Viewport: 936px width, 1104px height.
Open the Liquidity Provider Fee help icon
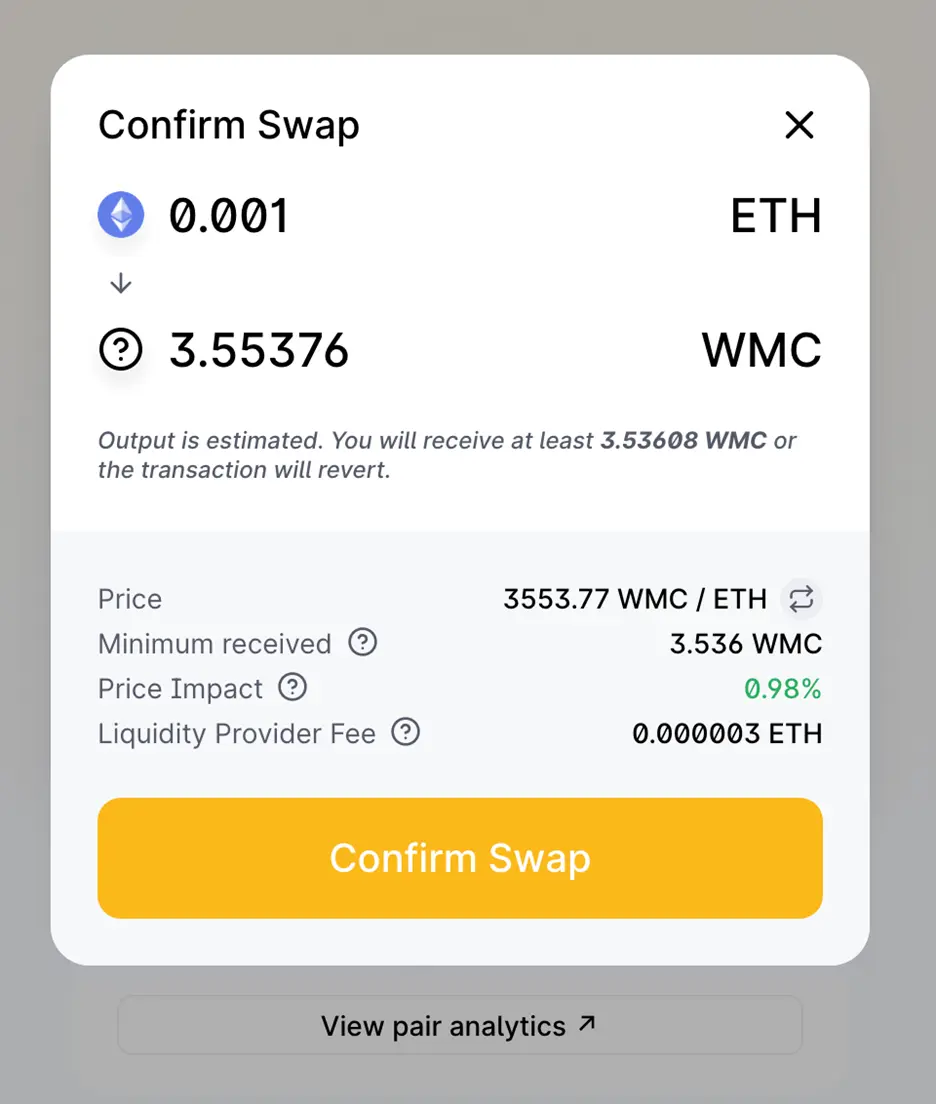pos(406,732)
